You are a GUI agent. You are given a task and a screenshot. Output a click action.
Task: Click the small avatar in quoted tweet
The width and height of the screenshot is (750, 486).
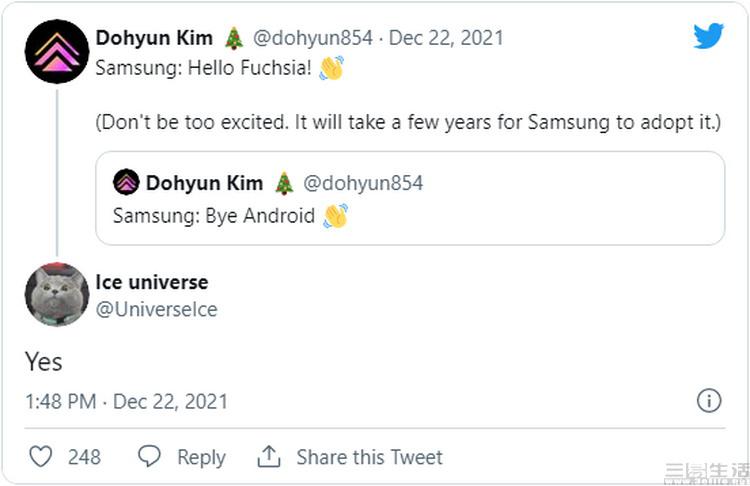tap(126, 182)
